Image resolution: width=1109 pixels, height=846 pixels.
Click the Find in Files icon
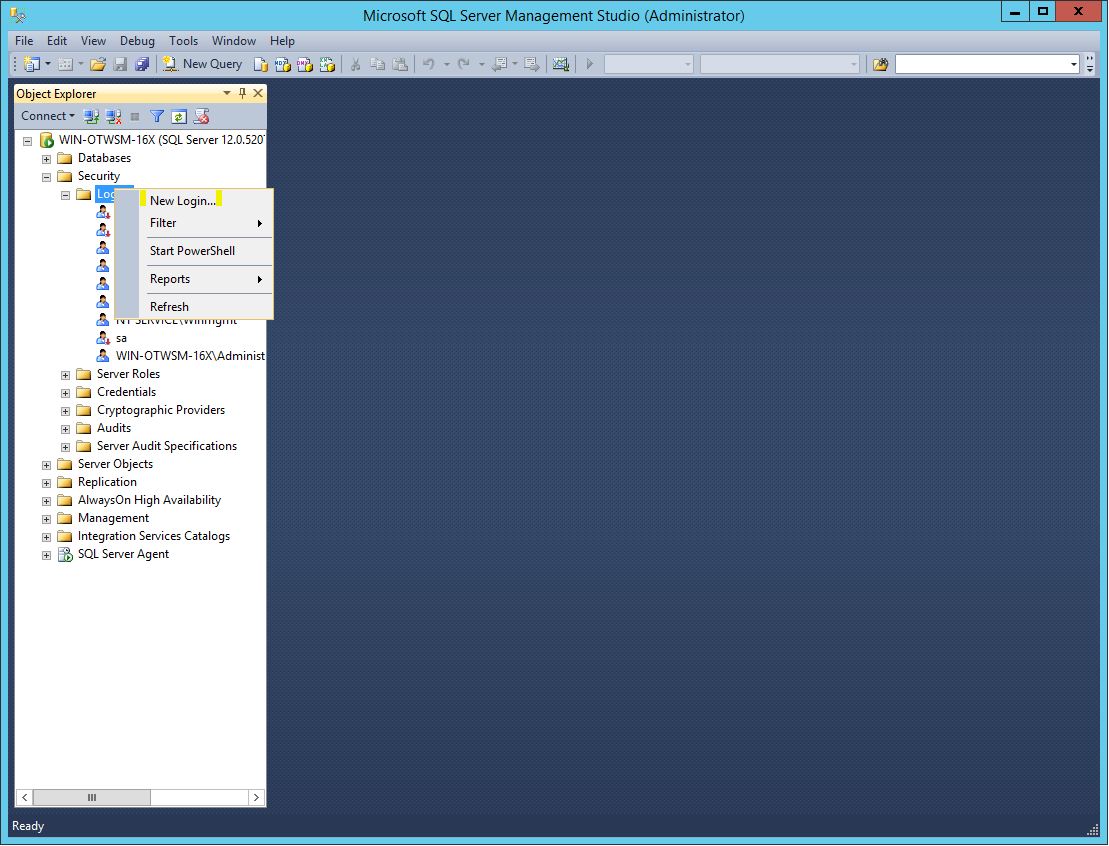coord(880,64)
